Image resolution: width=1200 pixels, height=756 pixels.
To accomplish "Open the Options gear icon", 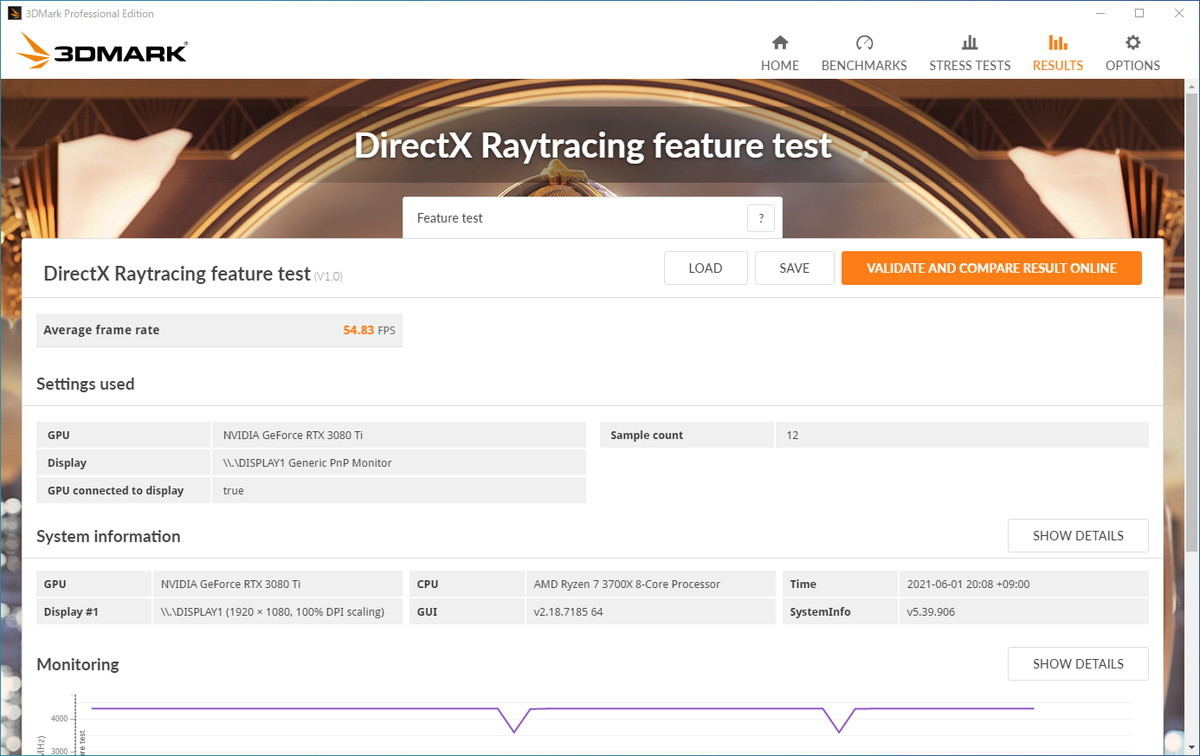I will pos(1133,43).
